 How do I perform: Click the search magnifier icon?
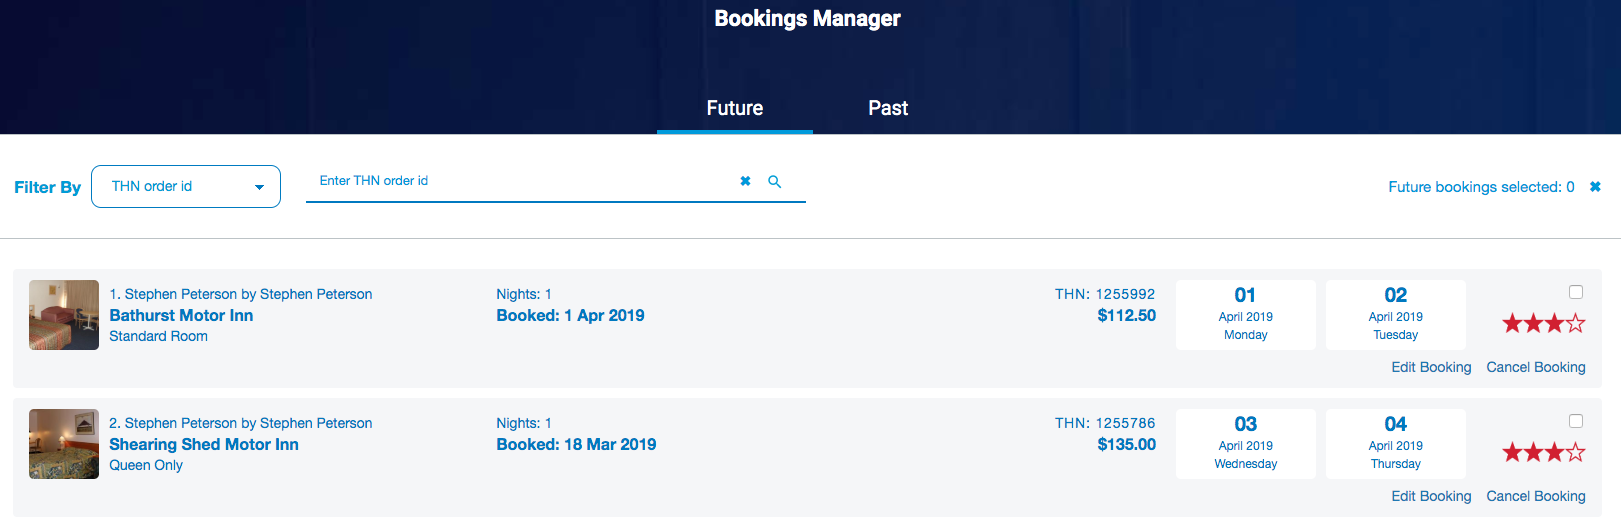774,182
